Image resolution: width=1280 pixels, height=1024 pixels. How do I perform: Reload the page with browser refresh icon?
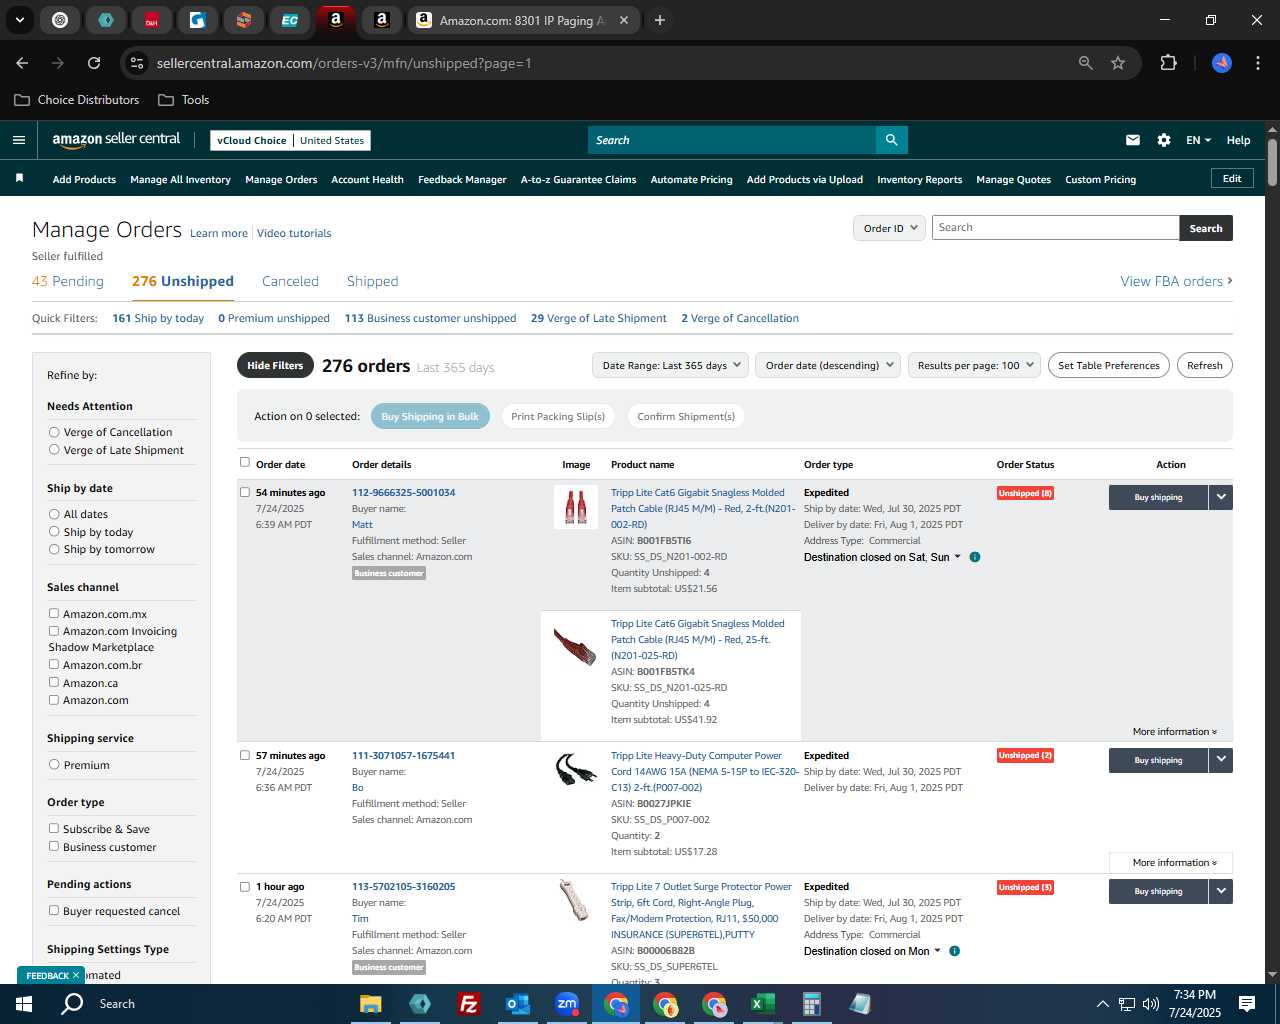point(94,63)
